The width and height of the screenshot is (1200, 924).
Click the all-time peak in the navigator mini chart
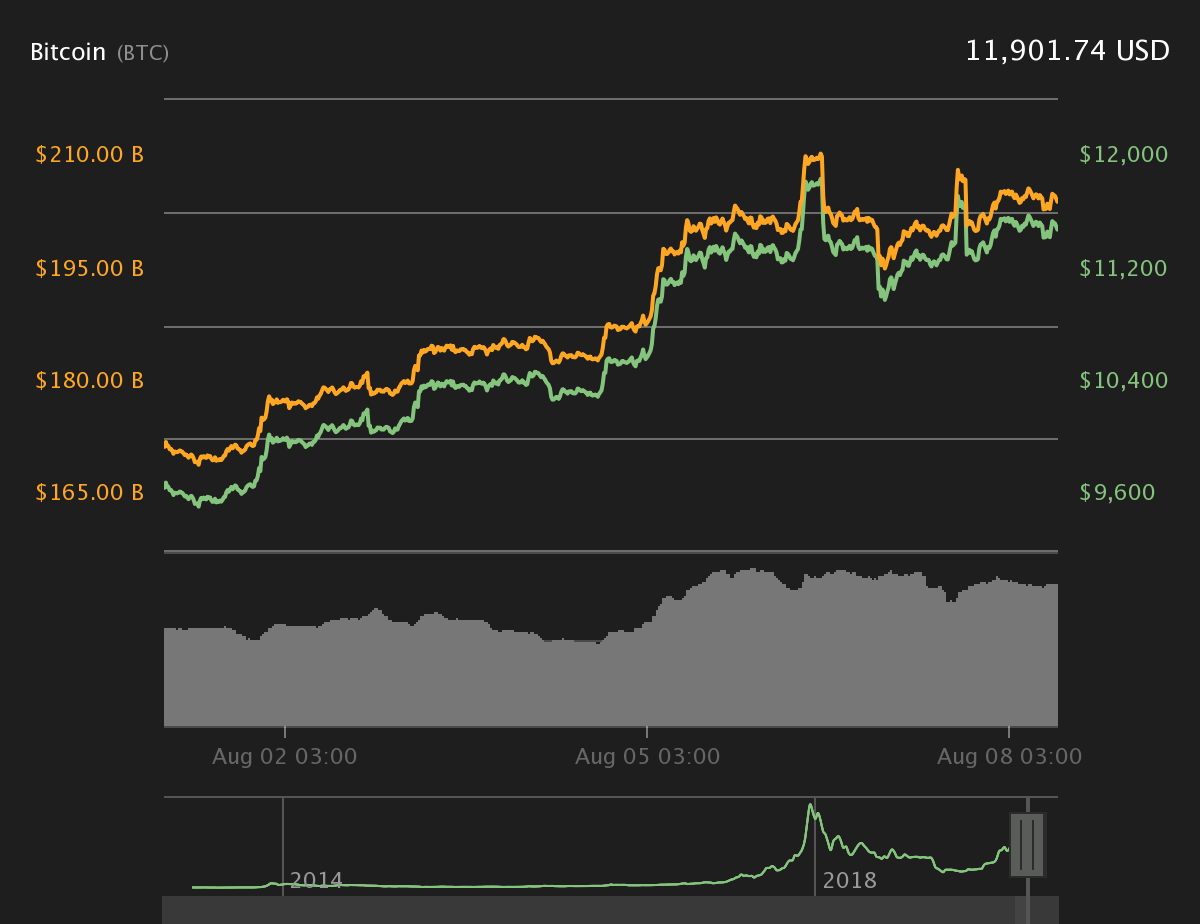click(x=810, y=806)
